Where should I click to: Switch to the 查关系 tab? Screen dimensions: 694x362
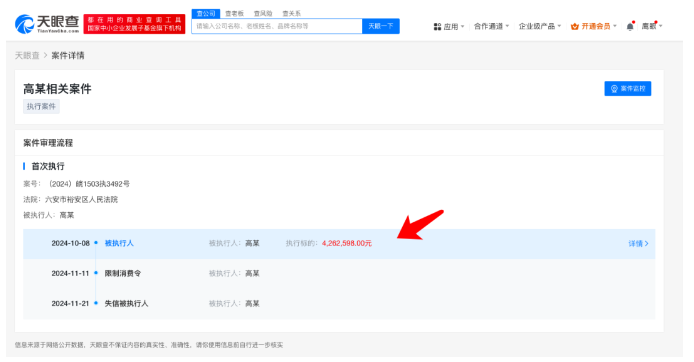click(291, 13)
